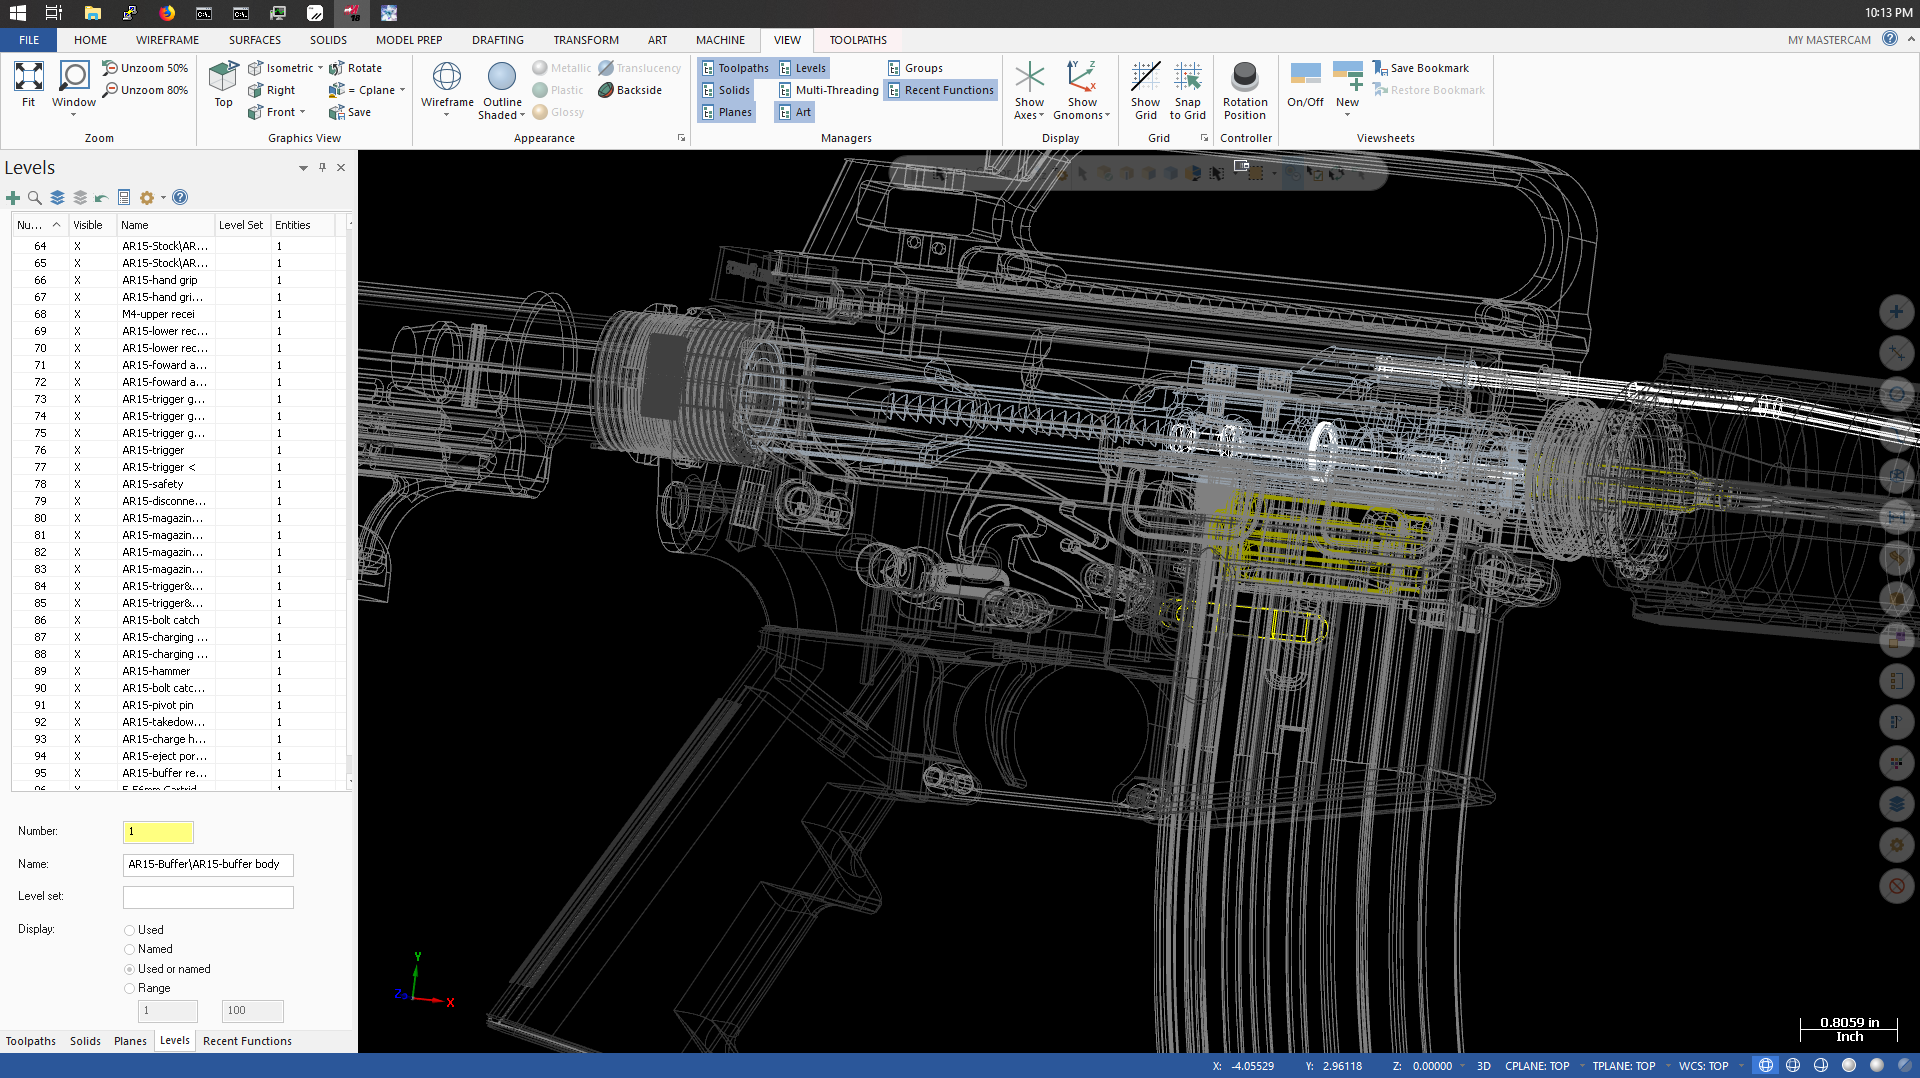The height and width of the screenshot is (1078, 1920).
Task: Expand Grid group dialog launcher
Action: (x=1204, y=138)
